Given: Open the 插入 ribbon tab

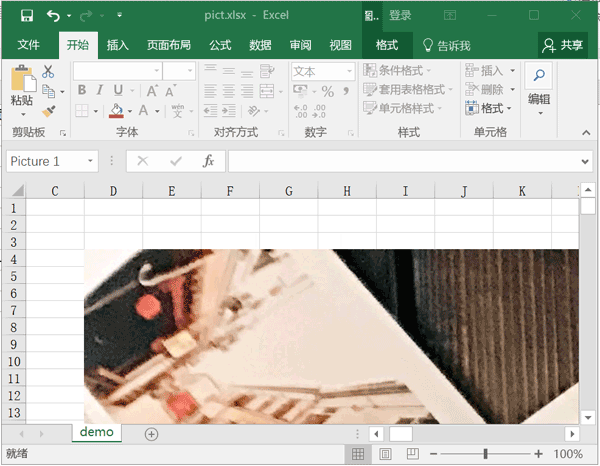Looking at the screenshot, I should point(118,45).
